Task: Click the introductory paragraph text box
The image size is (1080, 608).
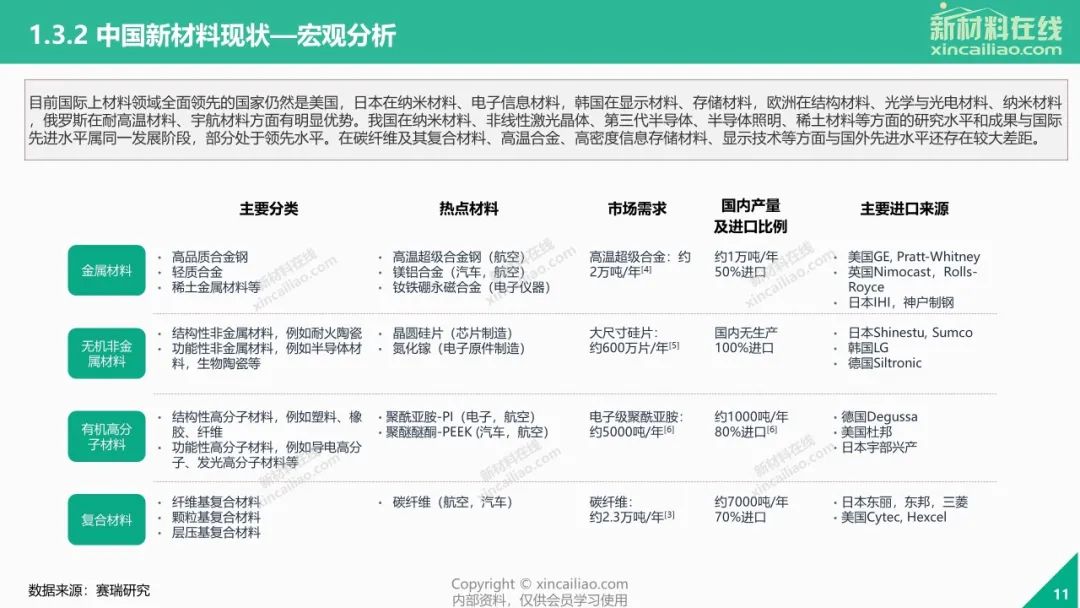Action: pyautogui.click(x=545, y=120)
